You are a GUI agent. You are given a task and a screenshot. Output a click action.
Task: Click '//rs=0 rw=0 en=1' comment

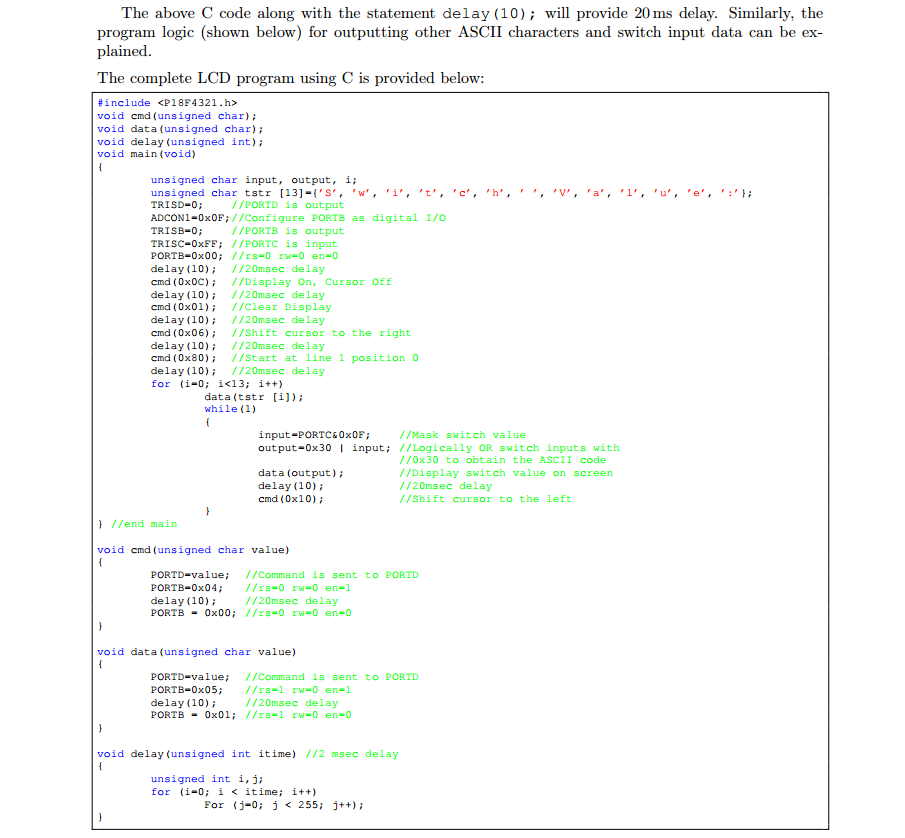click(x=298, y=588)
